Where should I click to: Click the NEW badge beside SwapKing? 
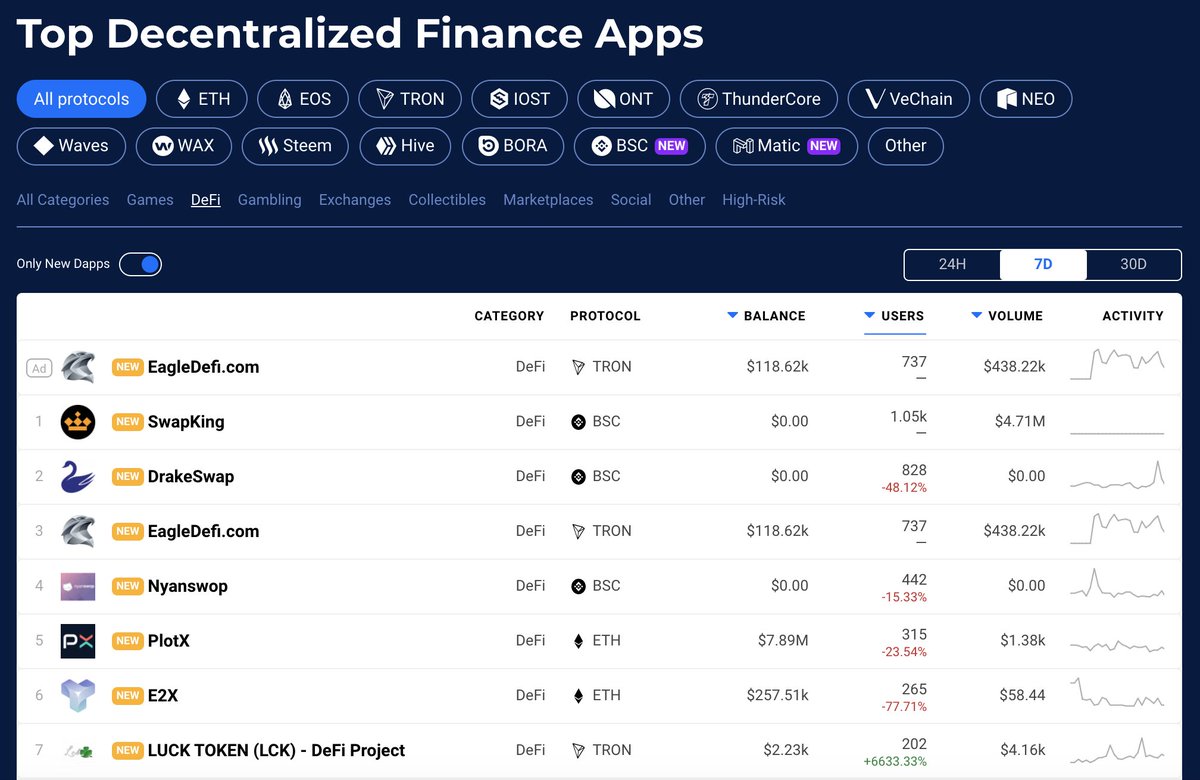128,422
